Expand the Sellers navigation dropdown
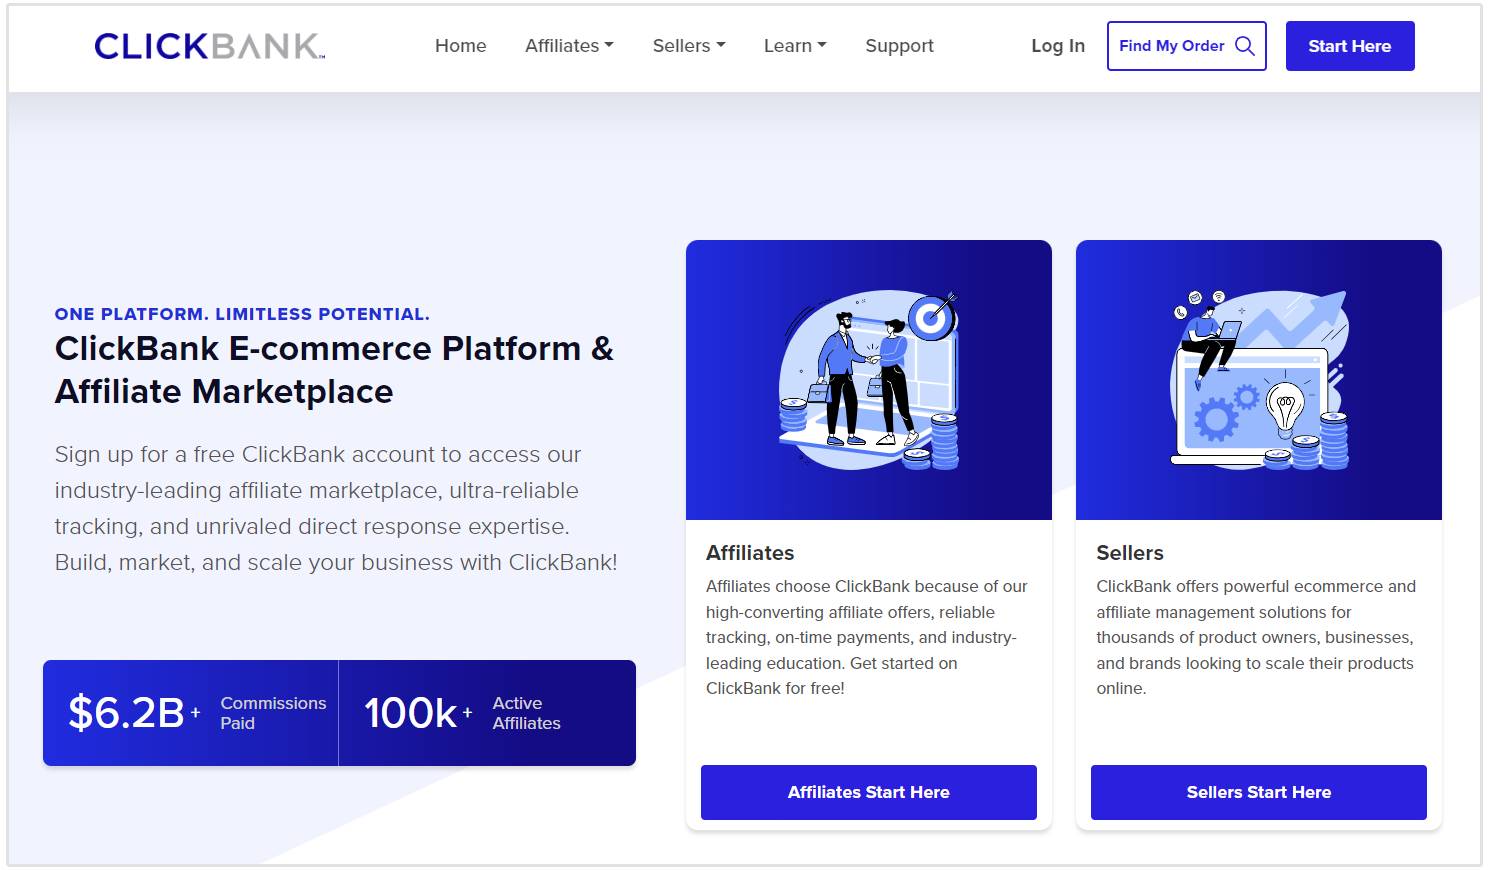 click(688, 46)
